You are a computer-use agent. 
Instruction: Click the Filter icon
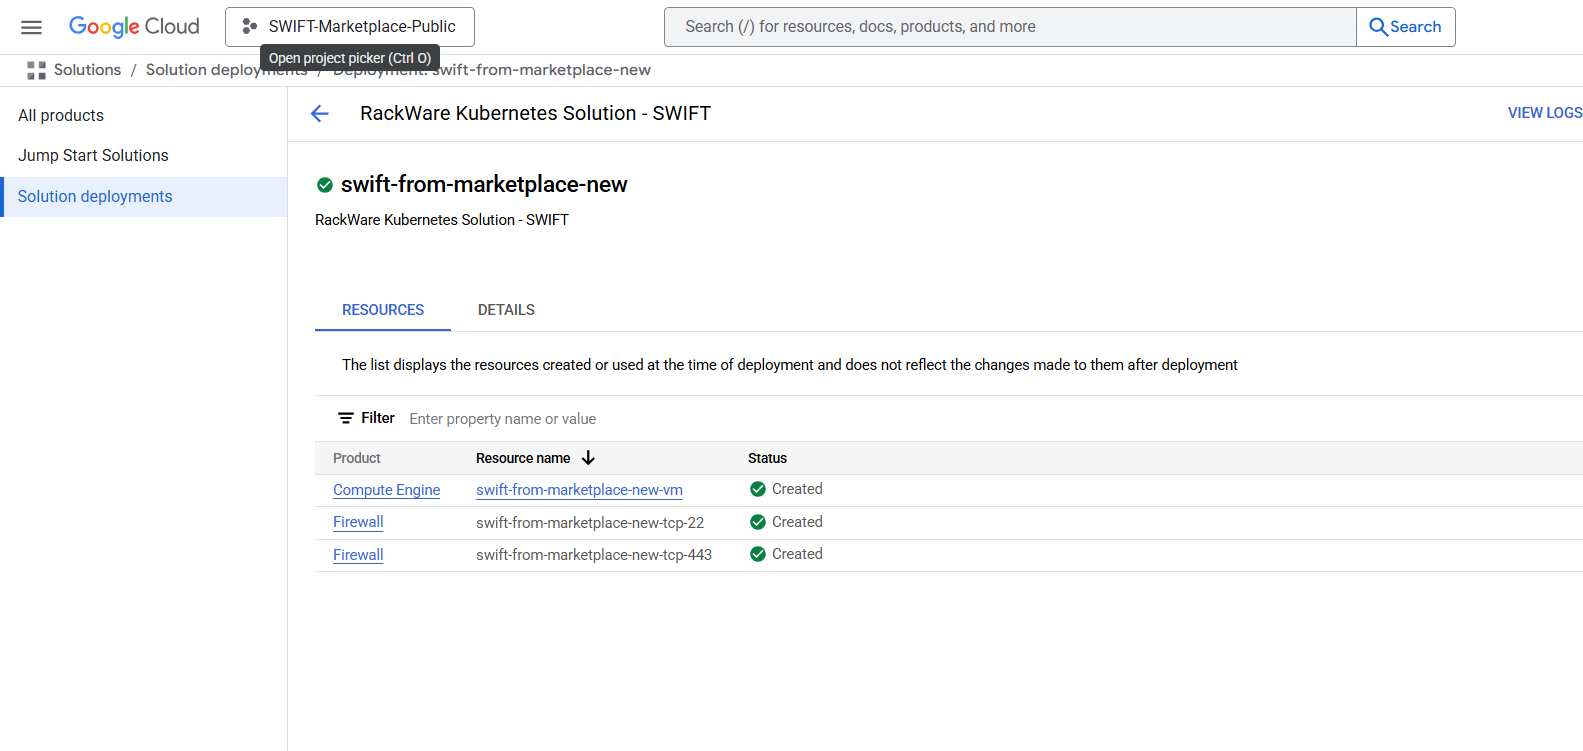point(346,418)
